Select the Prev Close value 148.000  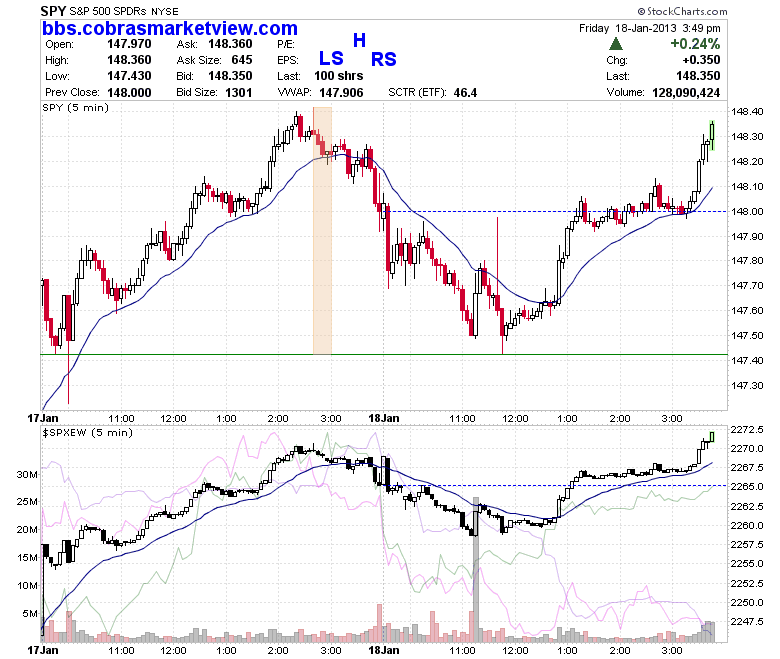click(129, 93)
